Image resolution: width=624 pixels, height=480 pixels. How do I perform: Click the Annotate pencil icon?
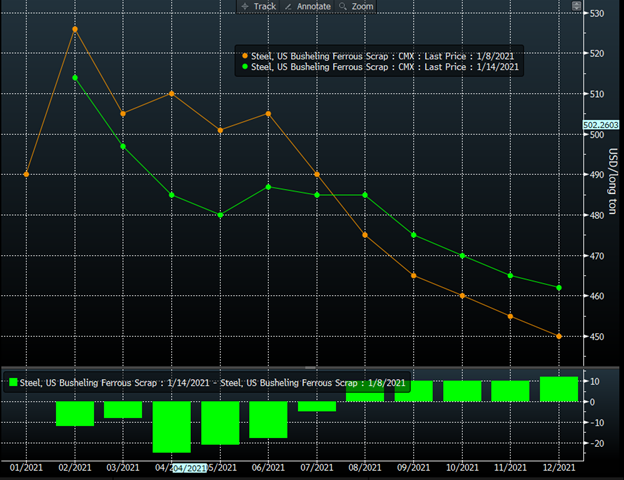[289, 6]
